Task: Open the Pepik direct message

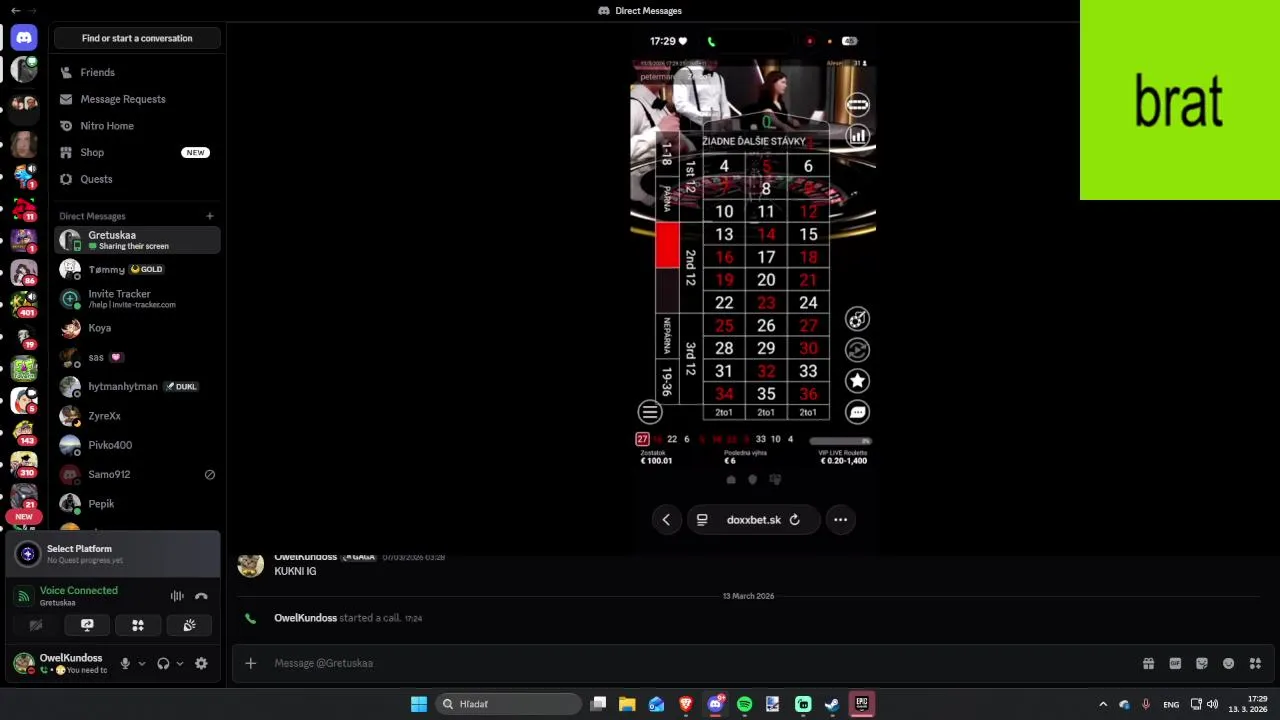Action: [x=137, y=503]
